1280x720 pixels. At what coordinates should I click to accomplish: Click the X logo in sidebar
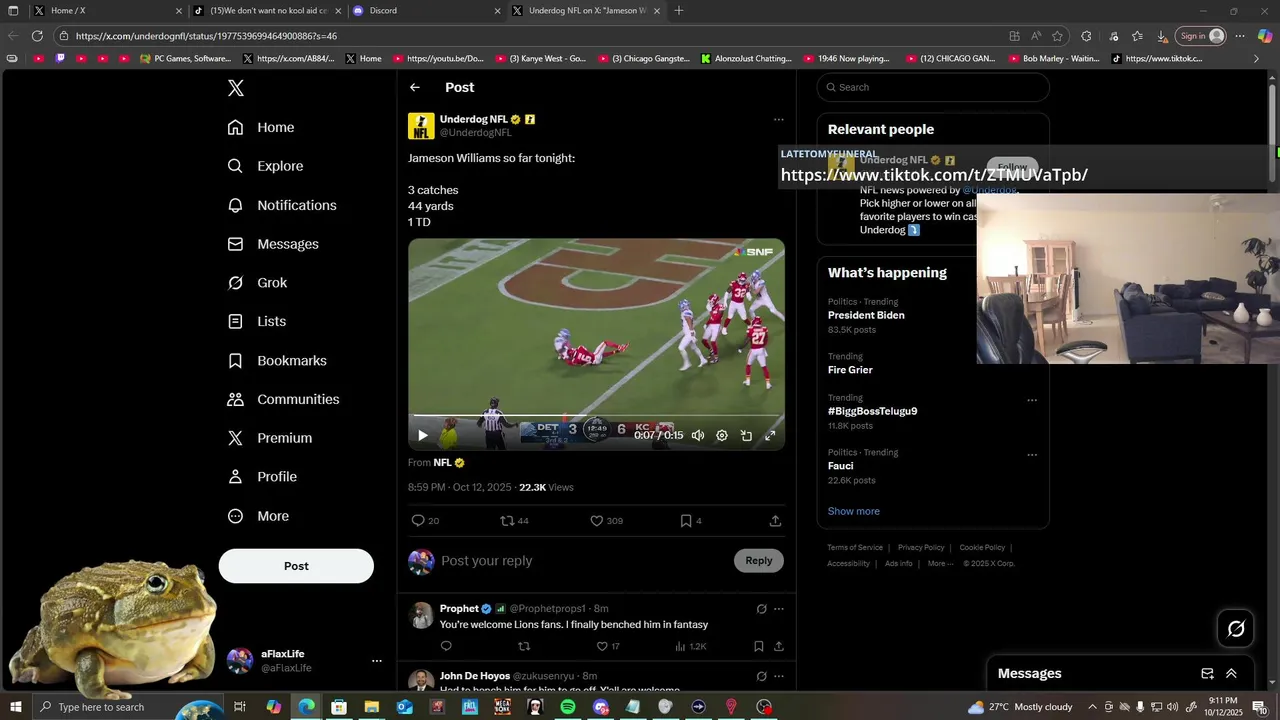click(236, 88)
